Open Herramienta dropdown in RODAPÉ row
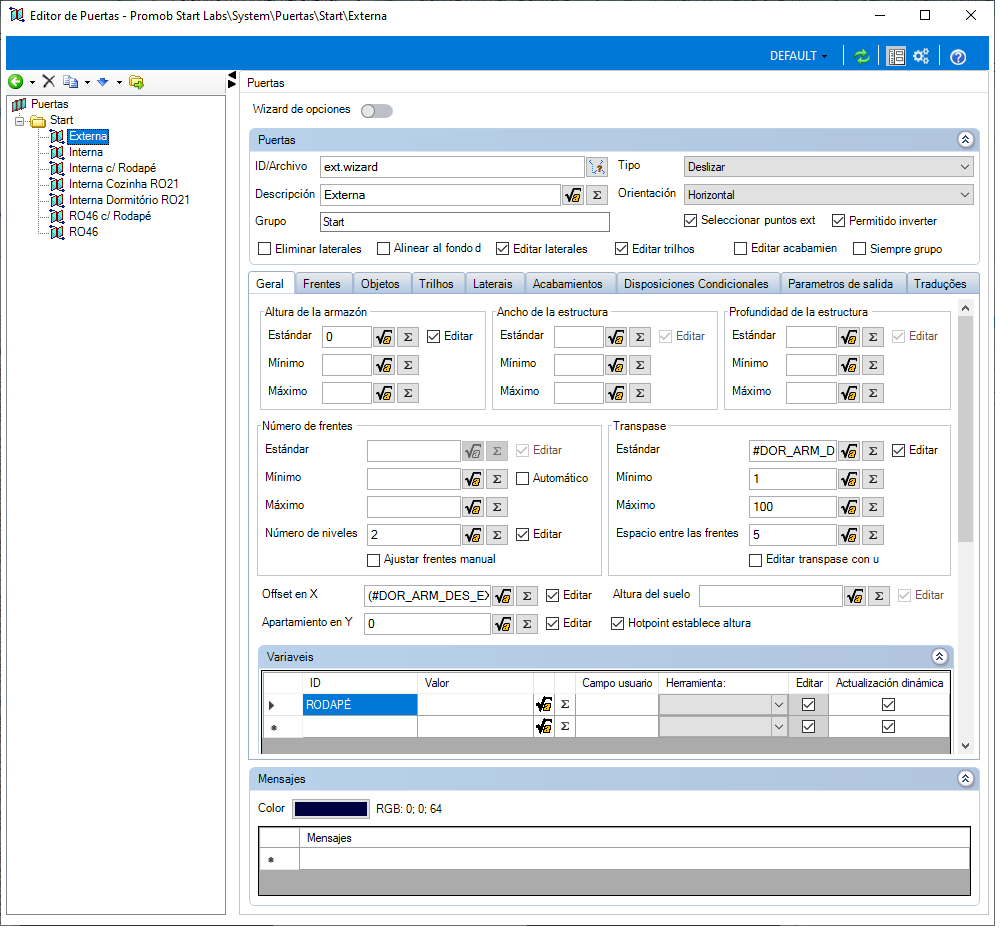The width and height of the screenshot is (1000, 934). (x=778, y=705)
